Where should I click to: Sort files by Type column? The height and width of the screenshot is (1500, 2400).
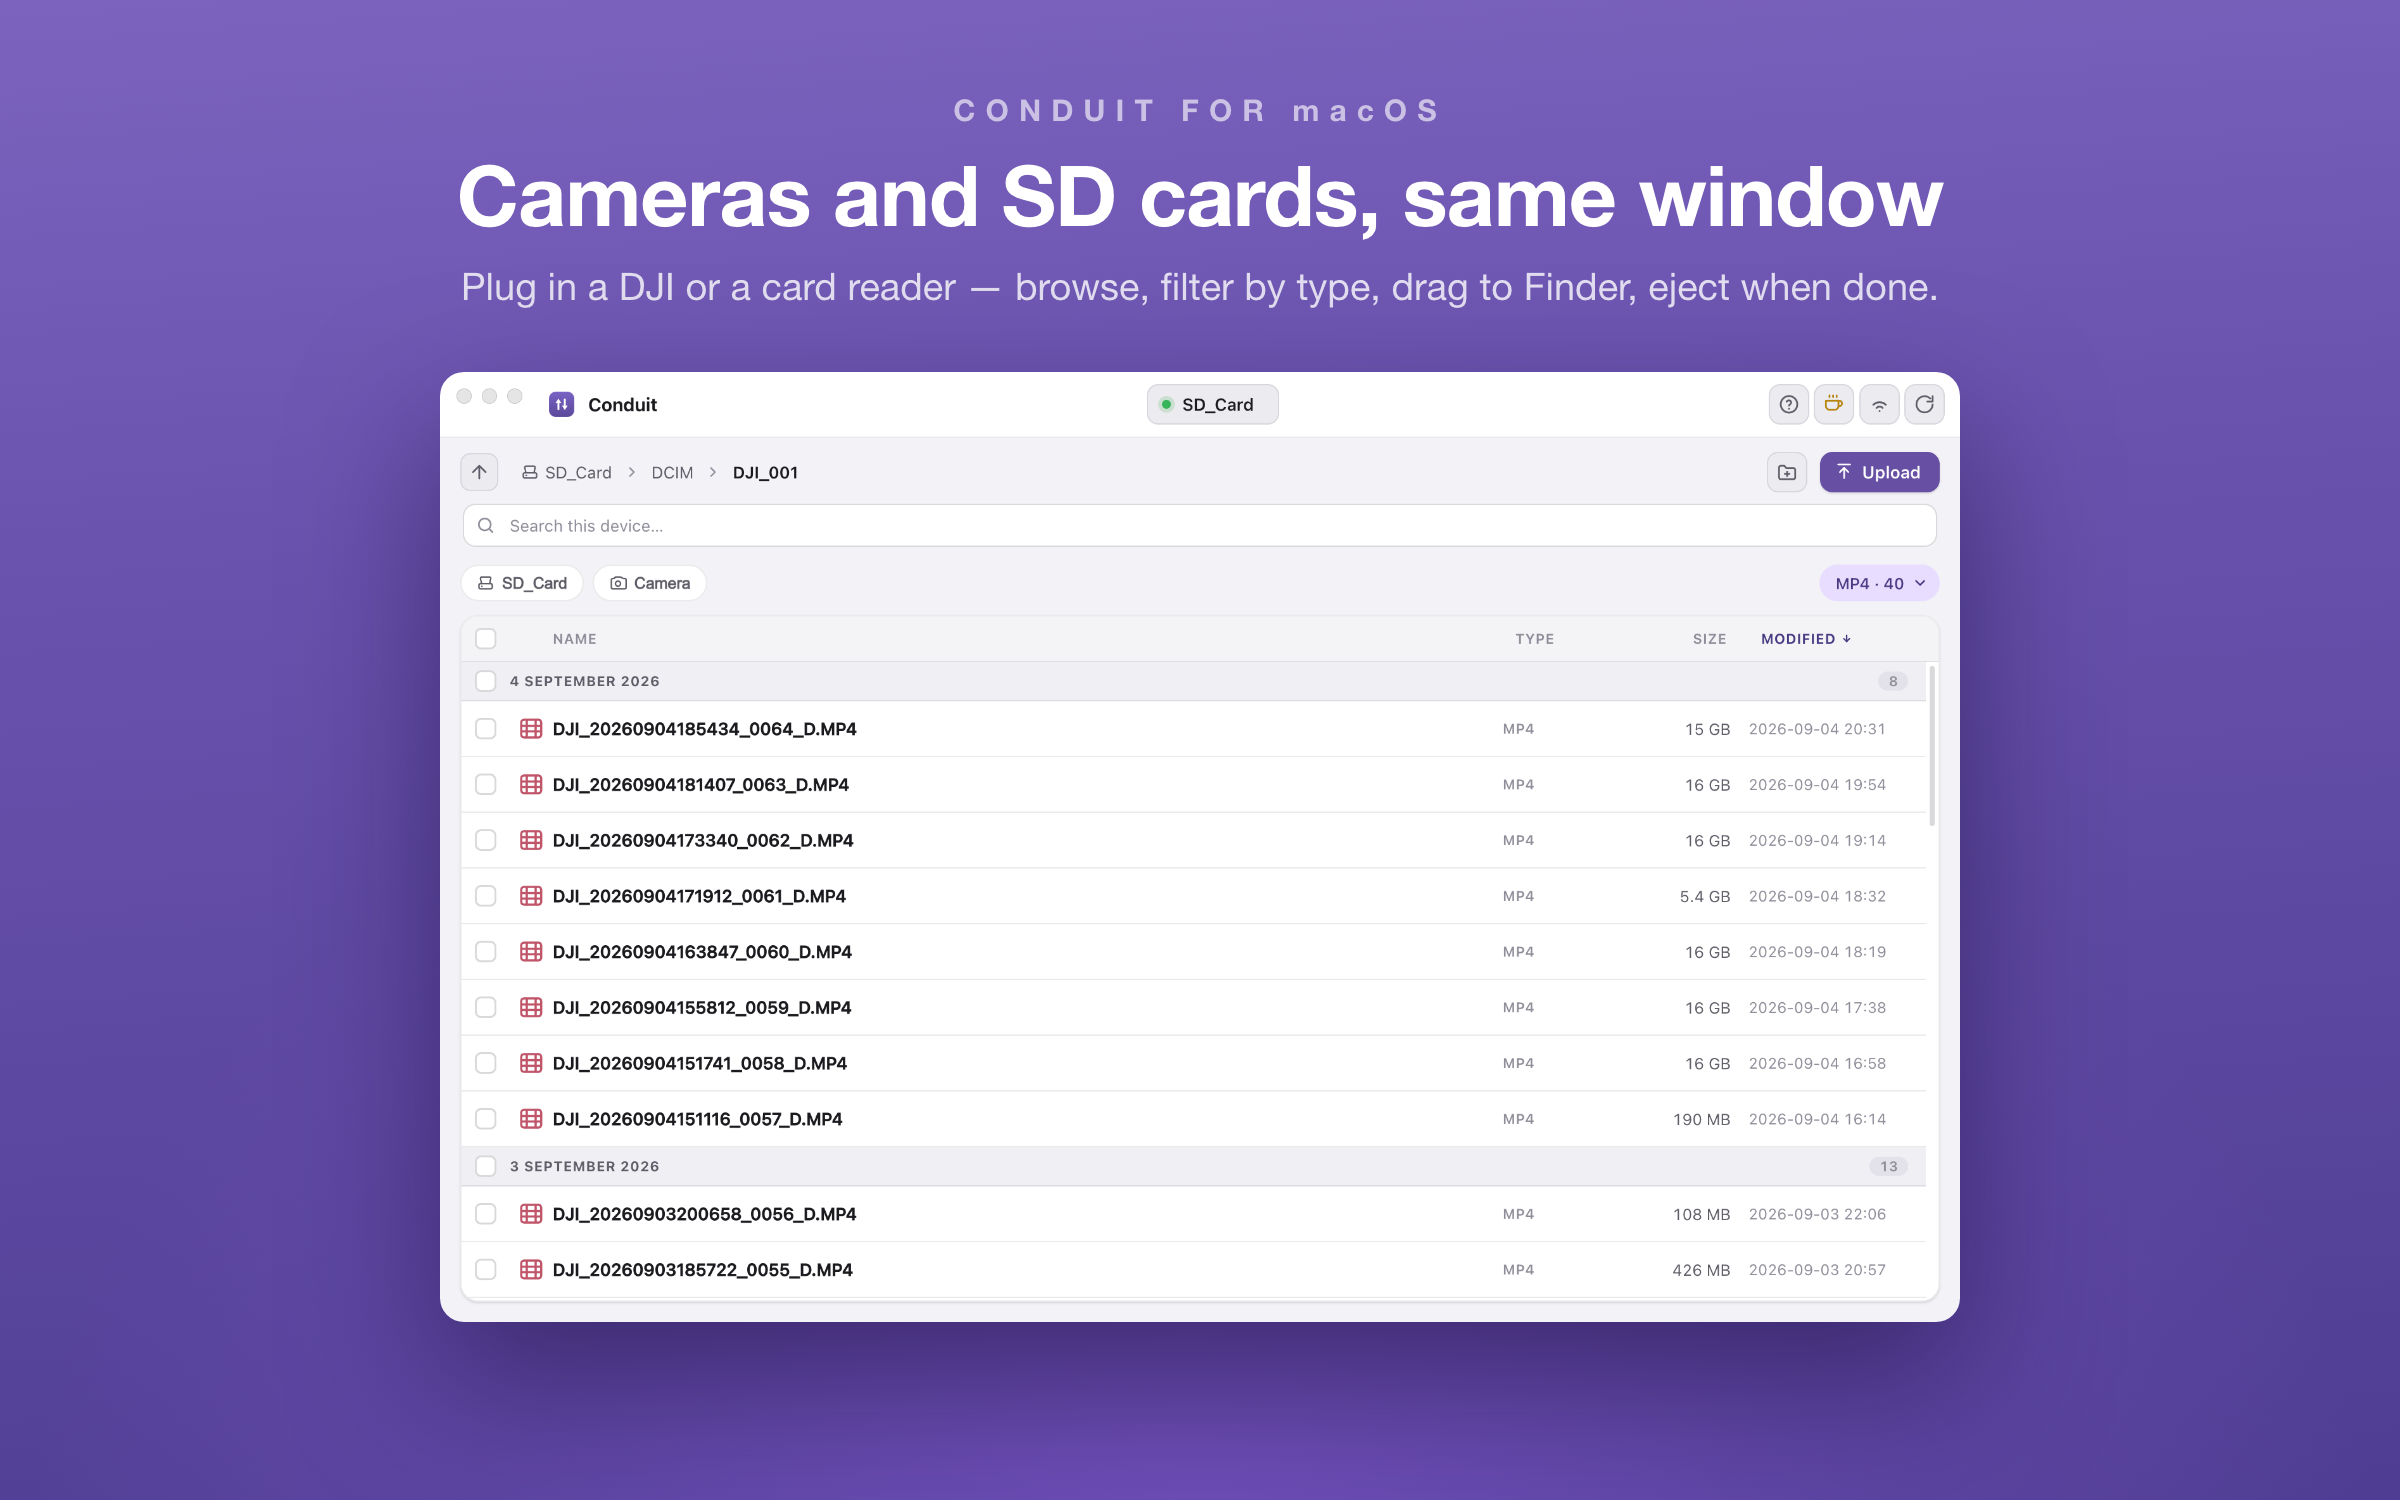click(1535, 639)
